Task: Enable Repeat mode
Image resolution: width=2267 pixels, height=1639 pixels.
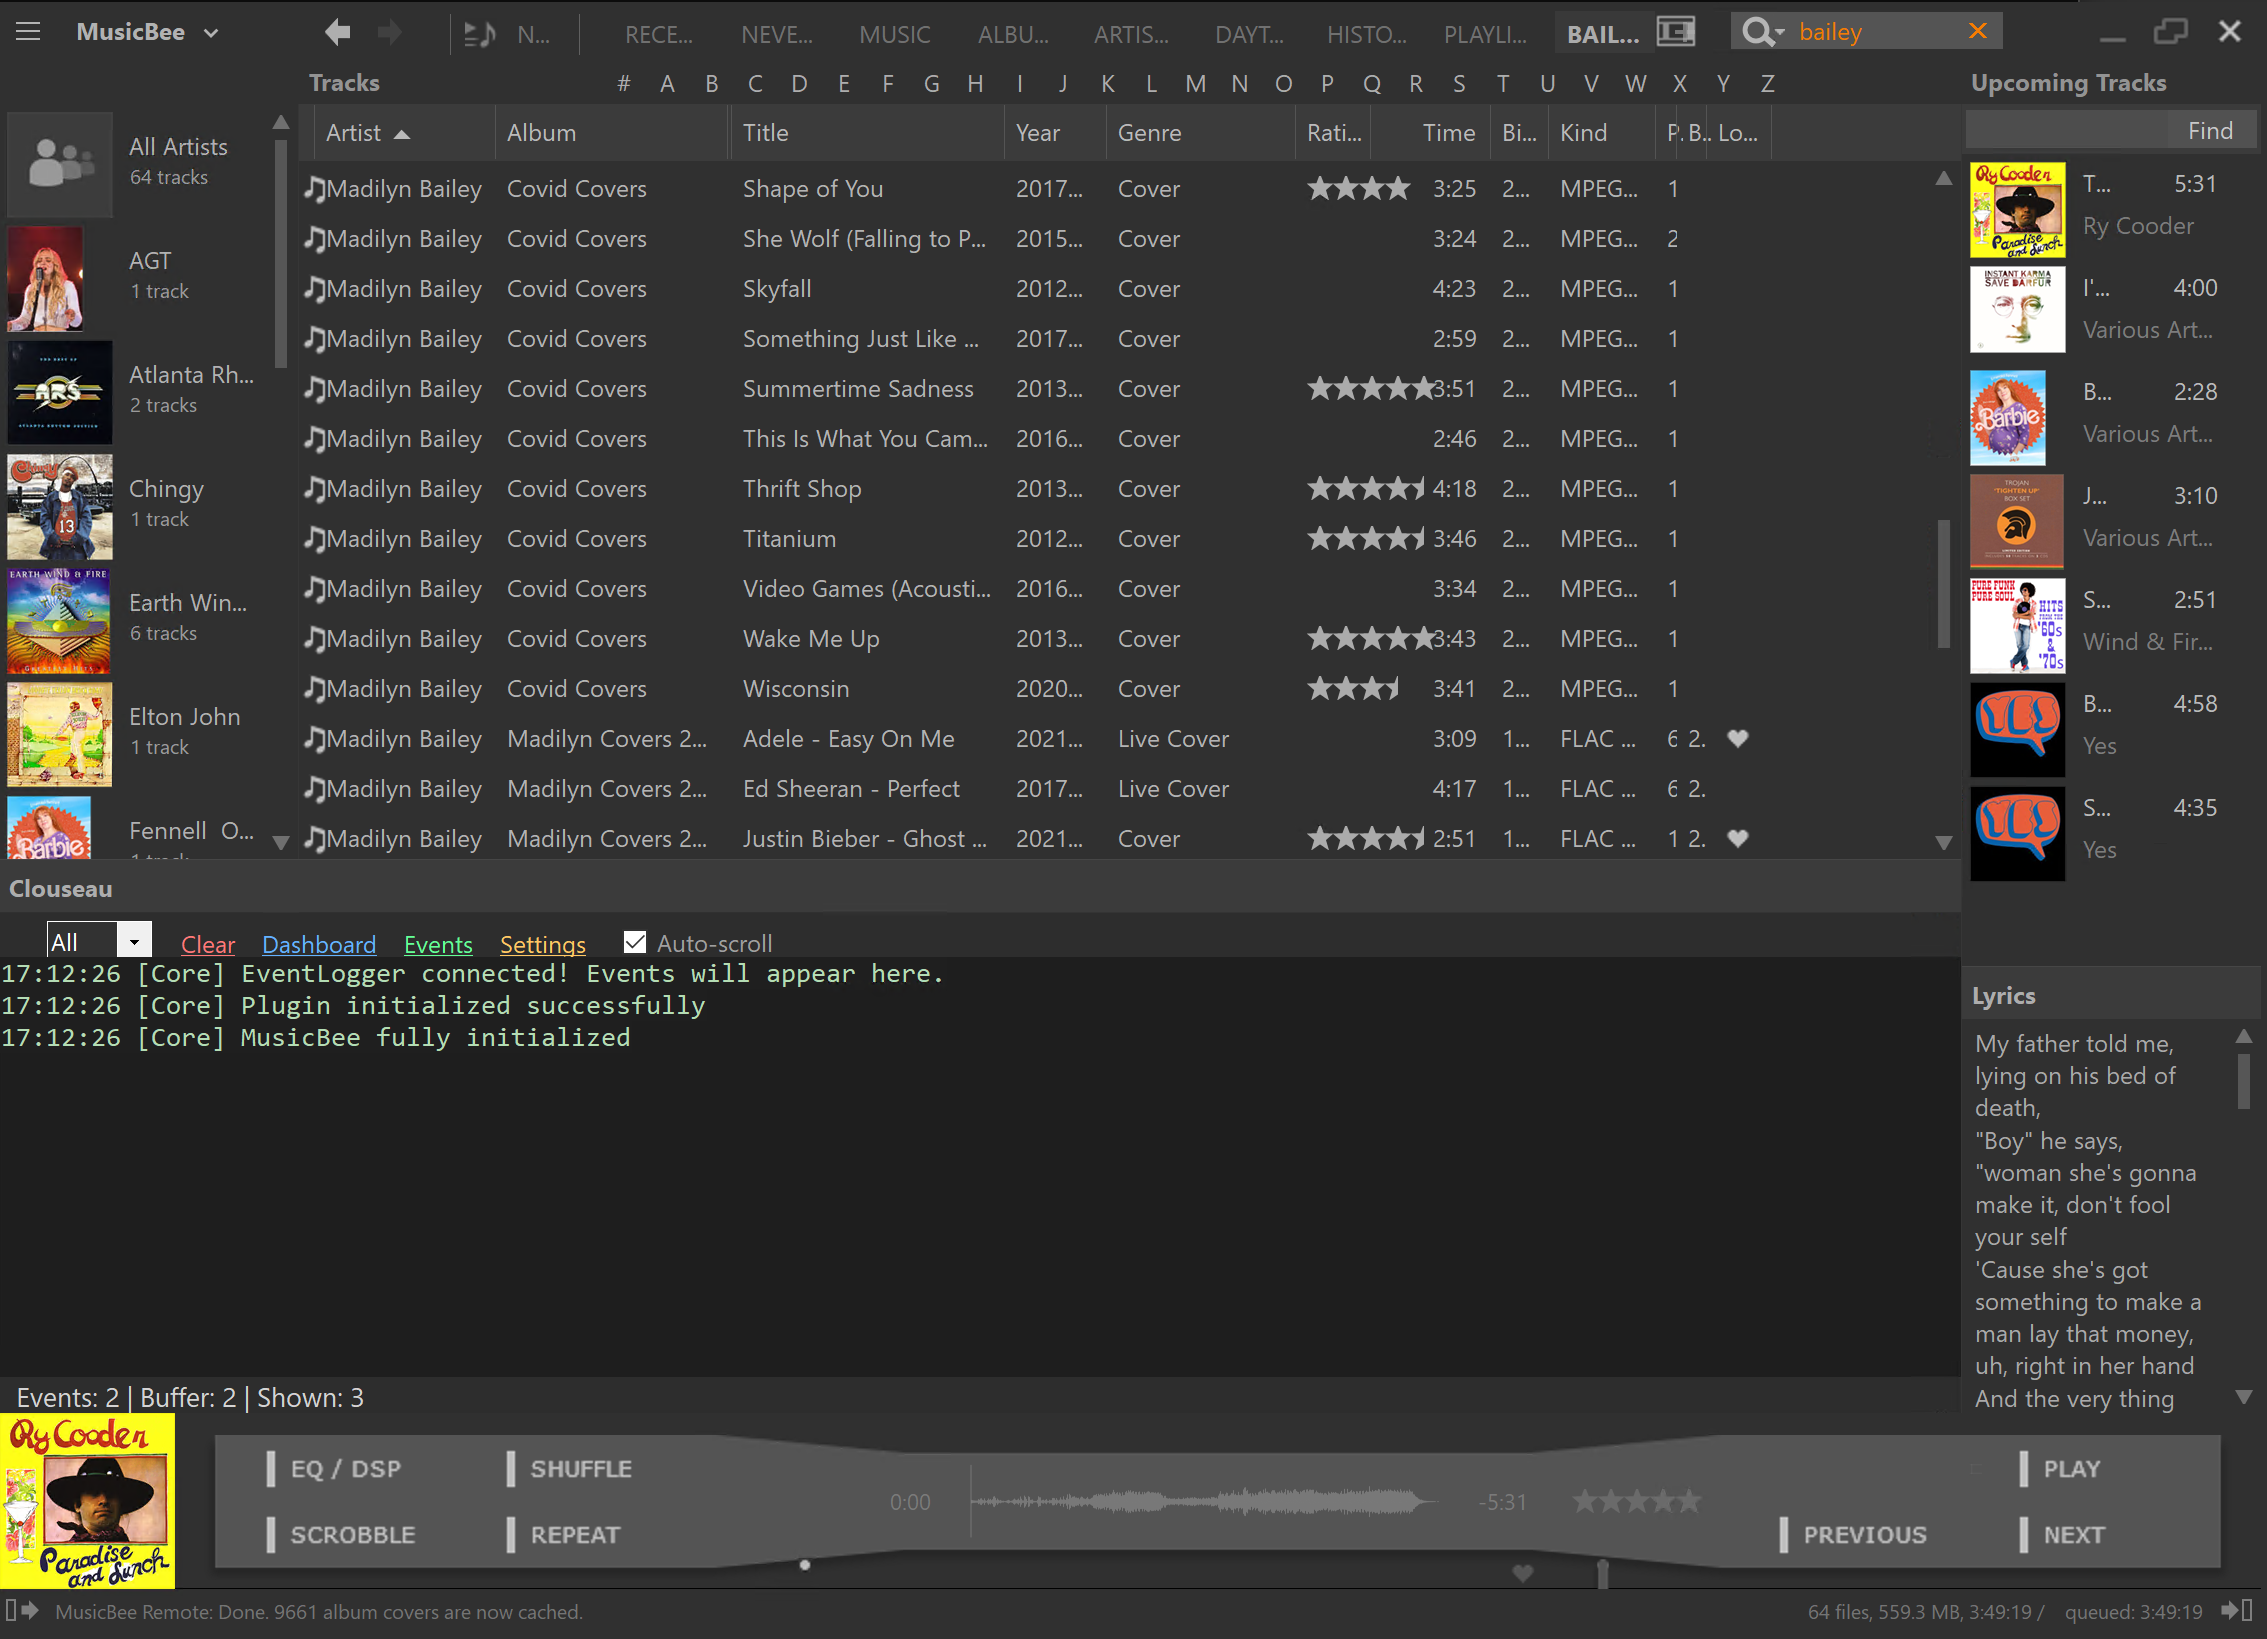Action: 577,1534
